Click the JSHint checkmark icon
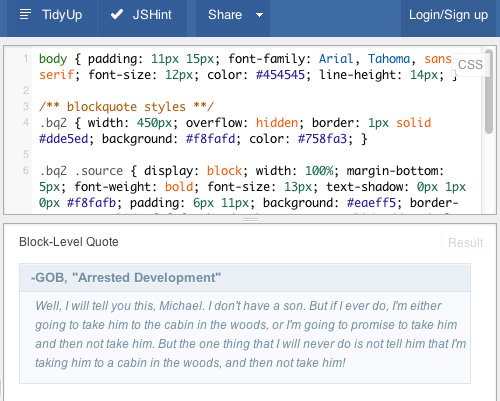This screenshot has width=500, height=401. coord(117,14)
